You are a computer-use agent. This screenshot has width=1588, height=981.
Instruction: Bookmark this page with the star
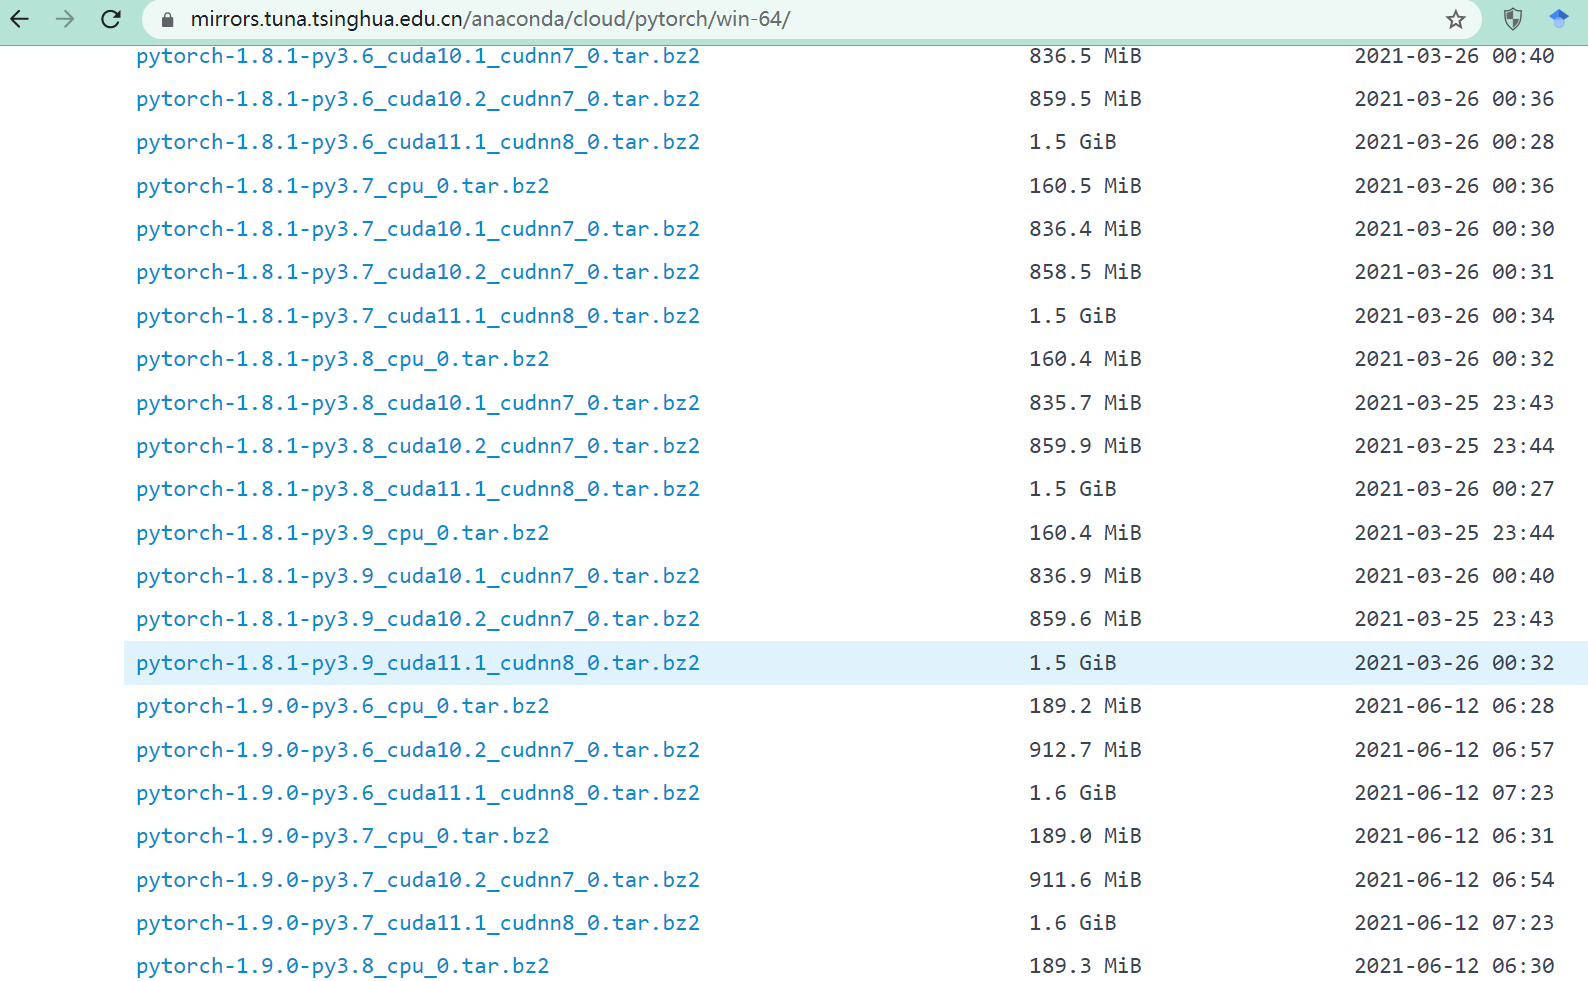coord(1456,19)
